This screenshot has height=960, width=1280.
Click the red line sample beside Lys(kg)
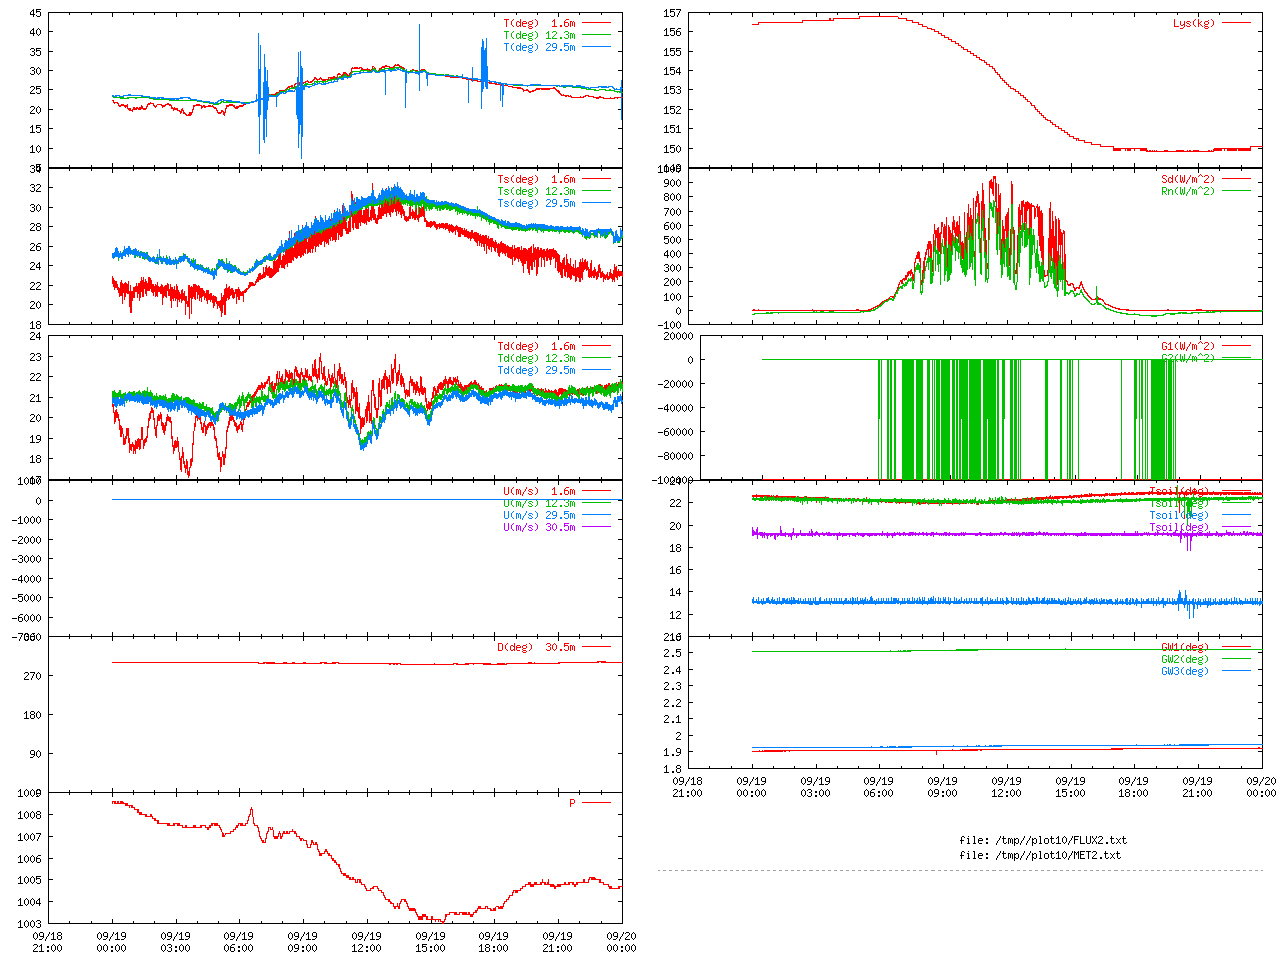1236,23
